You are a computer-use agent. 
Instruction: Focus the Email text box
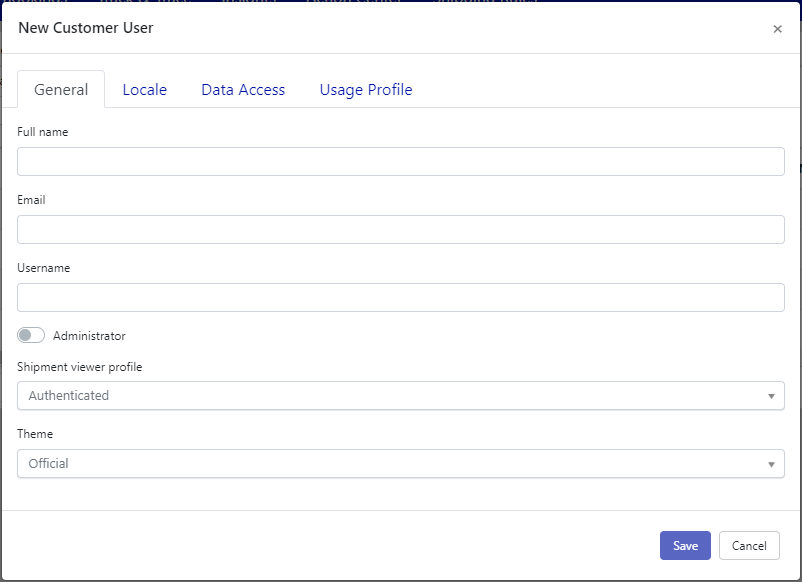400,230
